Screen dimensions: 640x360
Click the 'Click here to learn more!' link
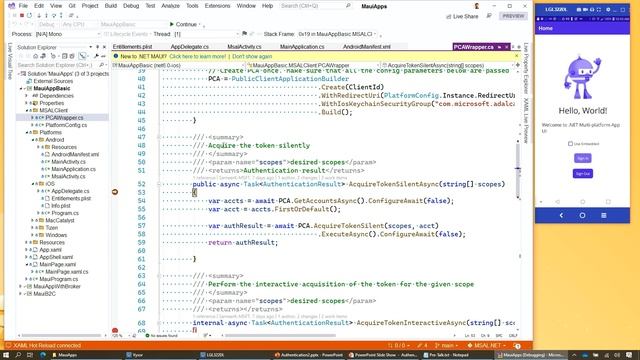click(x=198, y=56)
